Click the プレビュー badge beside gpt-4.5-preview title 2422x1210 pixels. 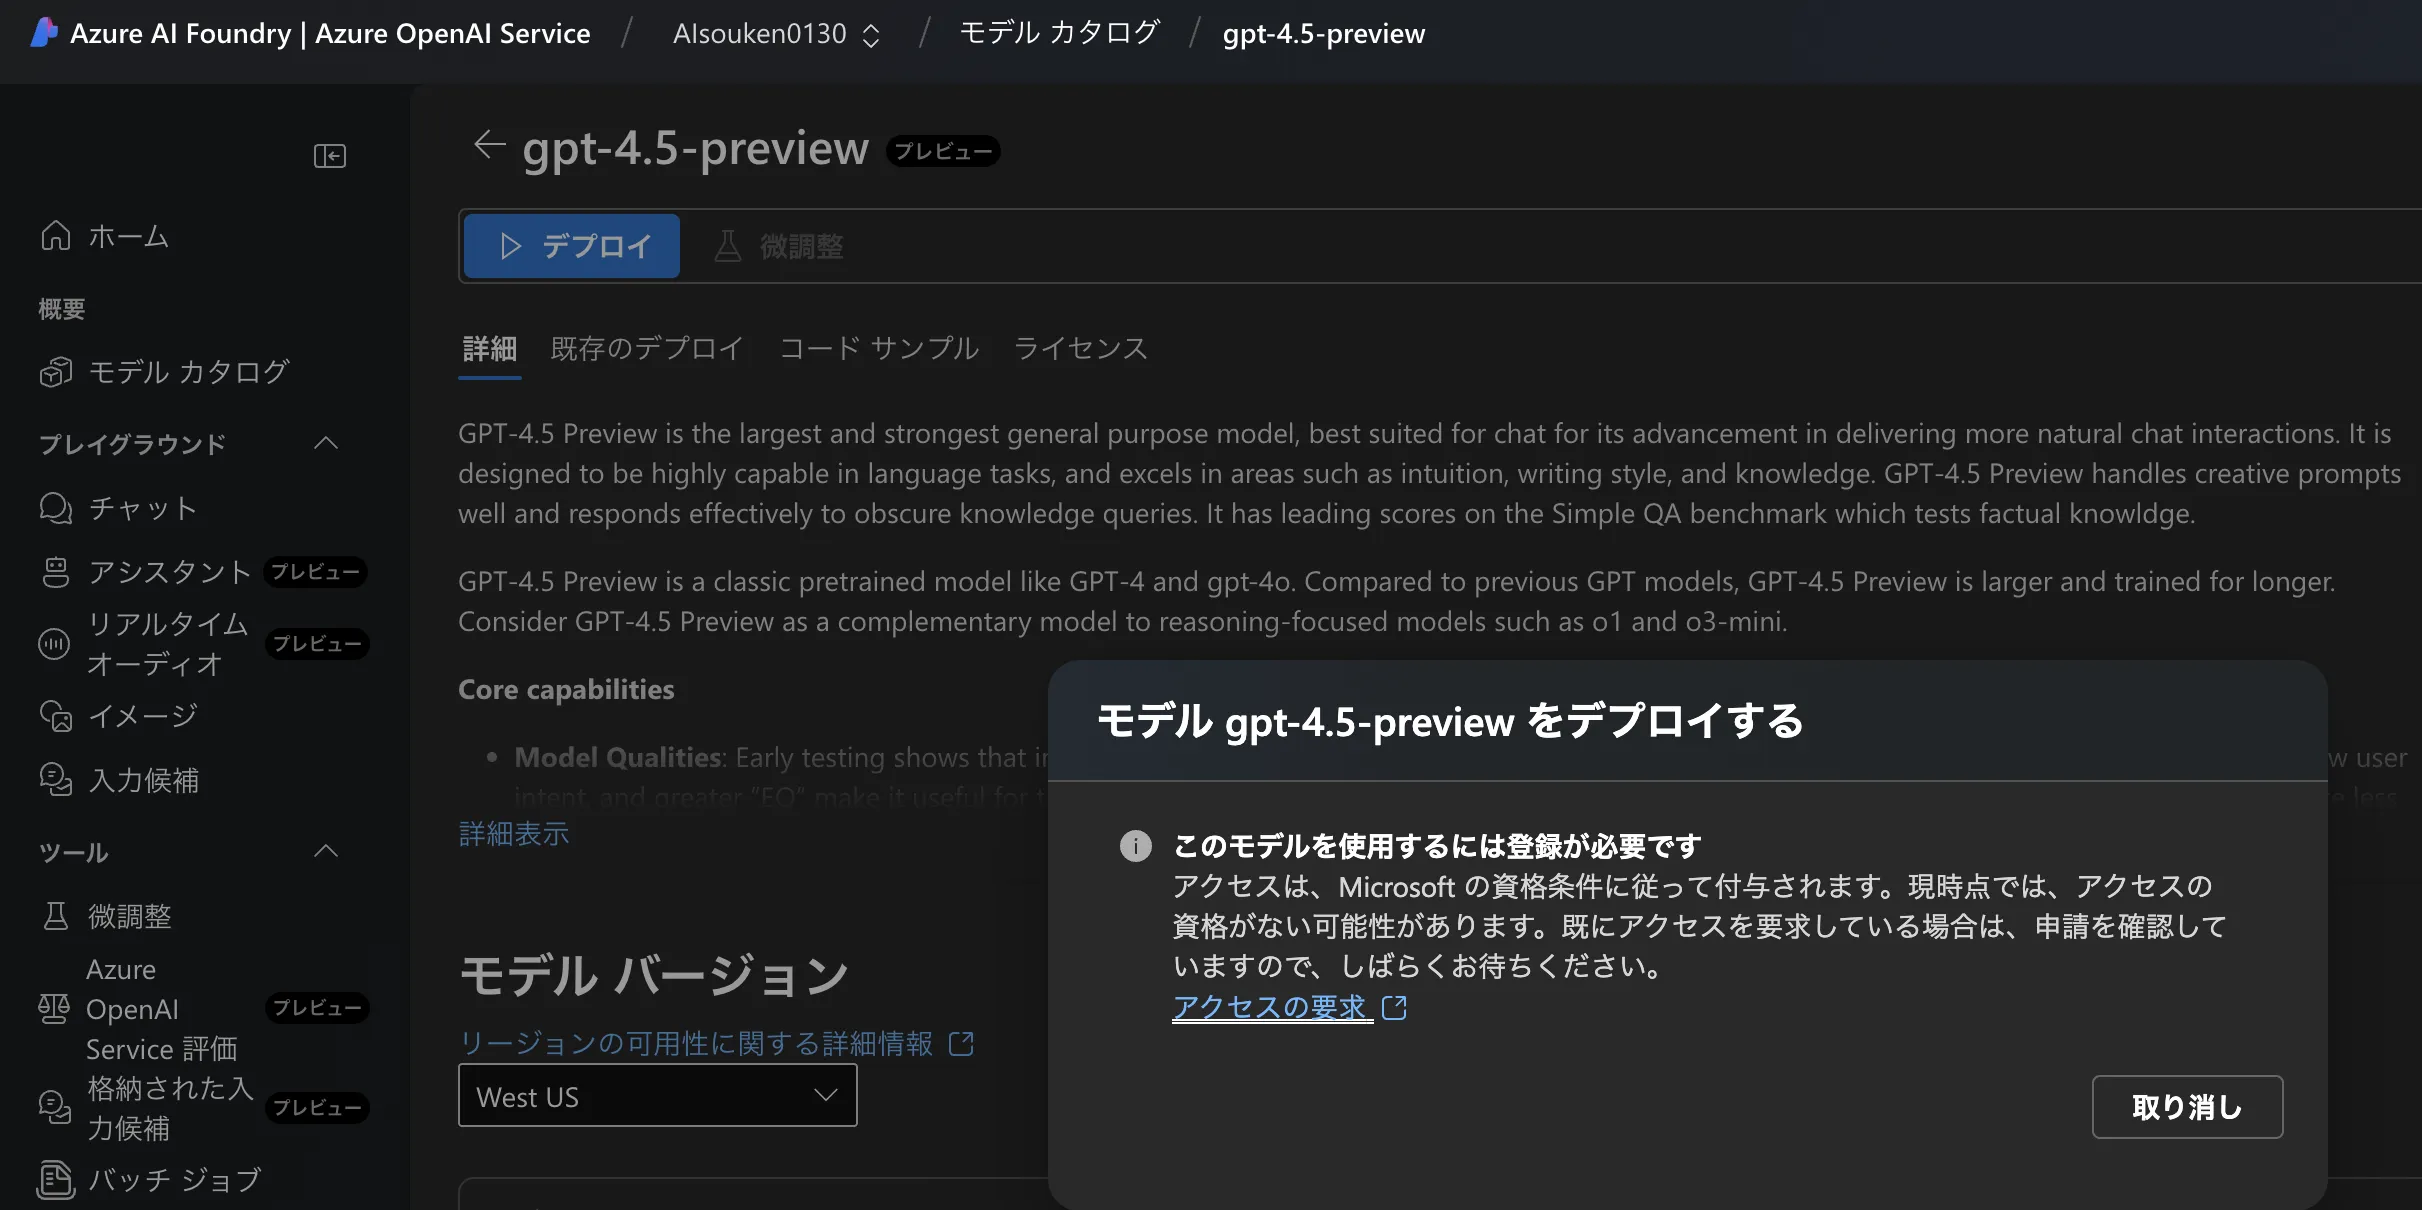tap(943, 151)
